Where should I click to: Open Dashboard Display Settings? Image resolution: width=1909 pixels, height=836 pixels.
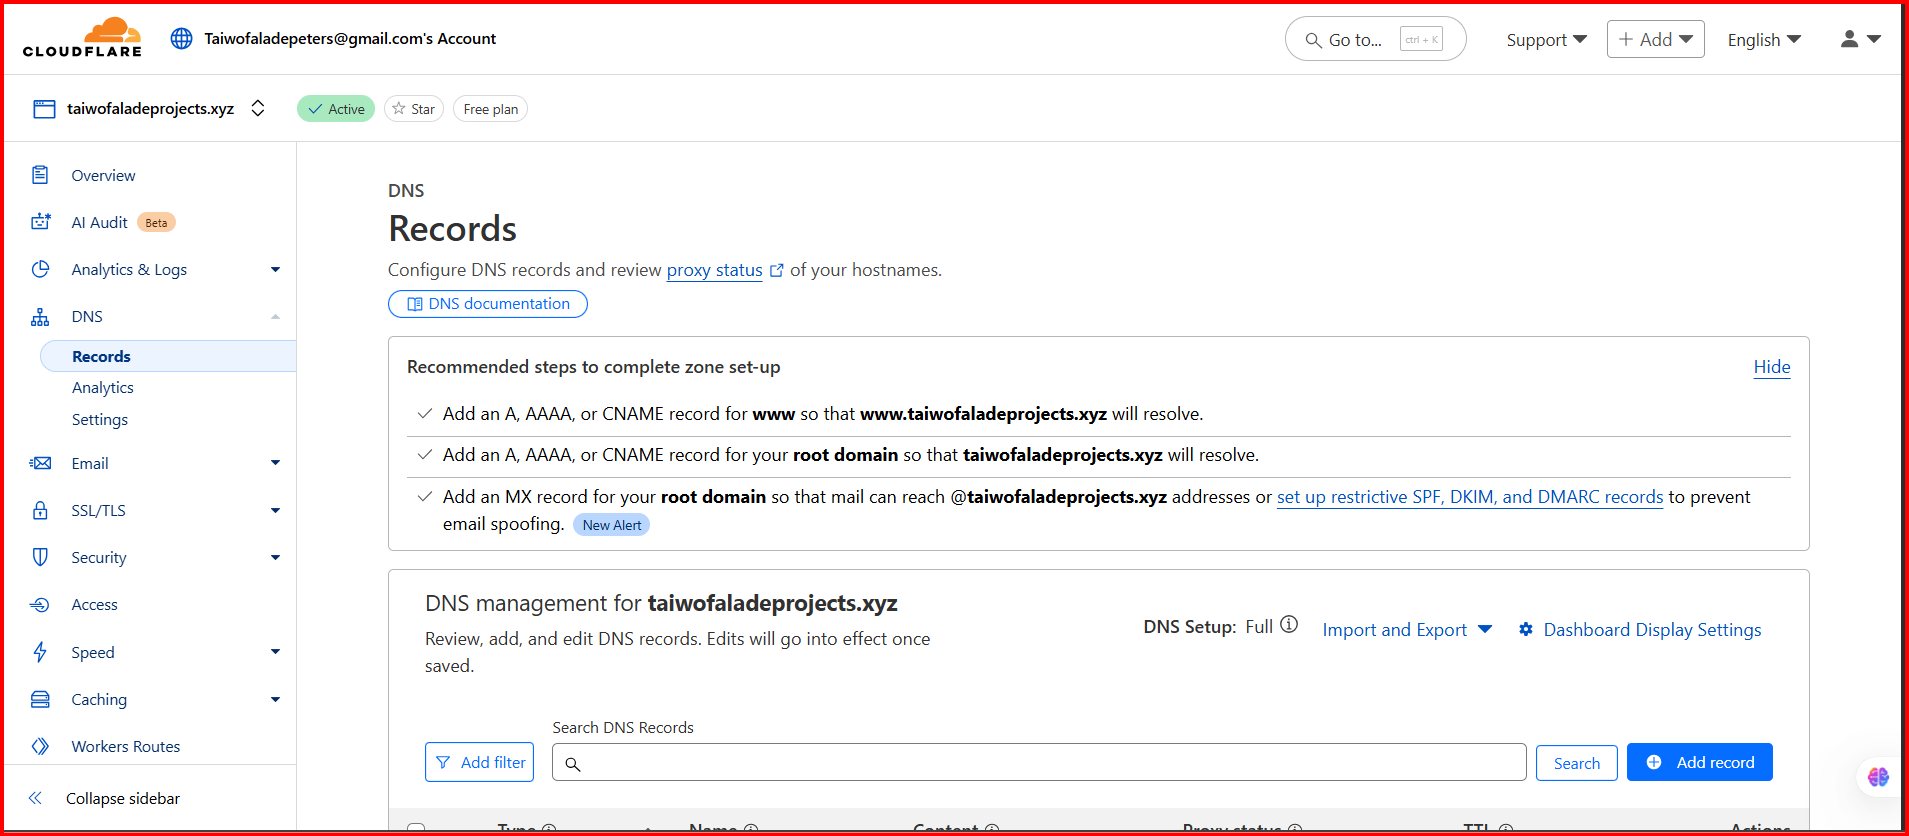[x=1652, y=629]
